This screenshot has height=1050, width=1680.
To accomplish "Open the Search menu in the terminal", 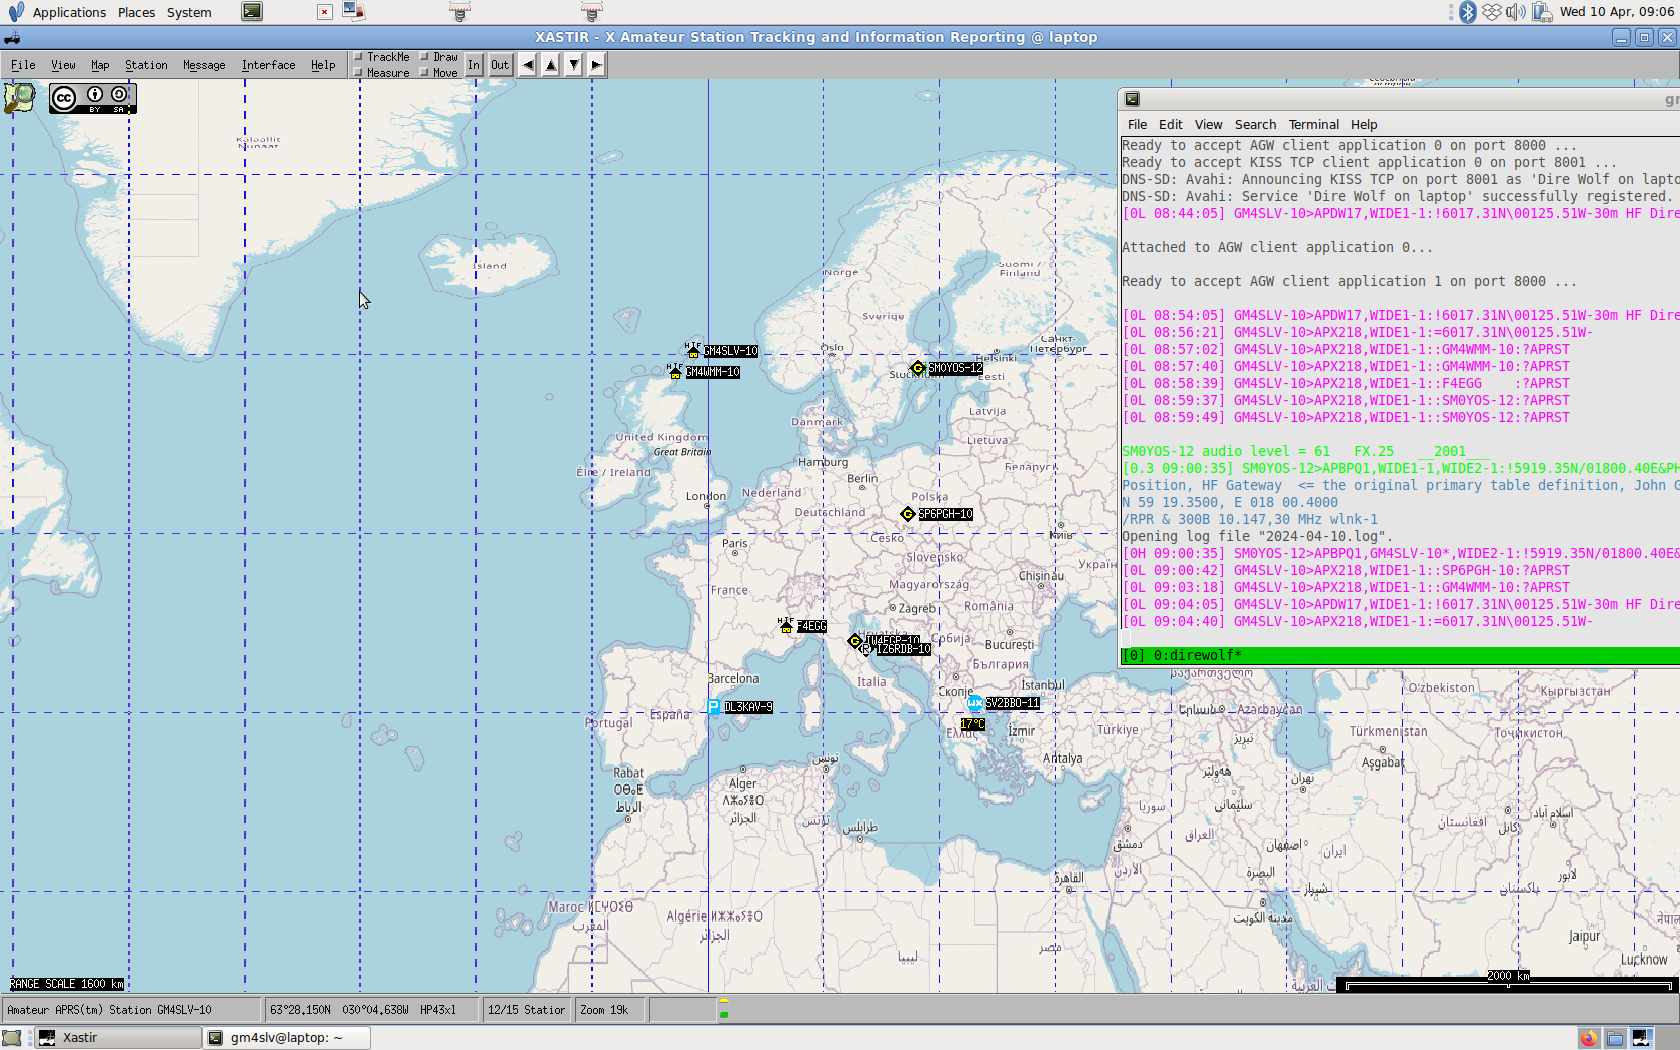I will (1255, 124).
